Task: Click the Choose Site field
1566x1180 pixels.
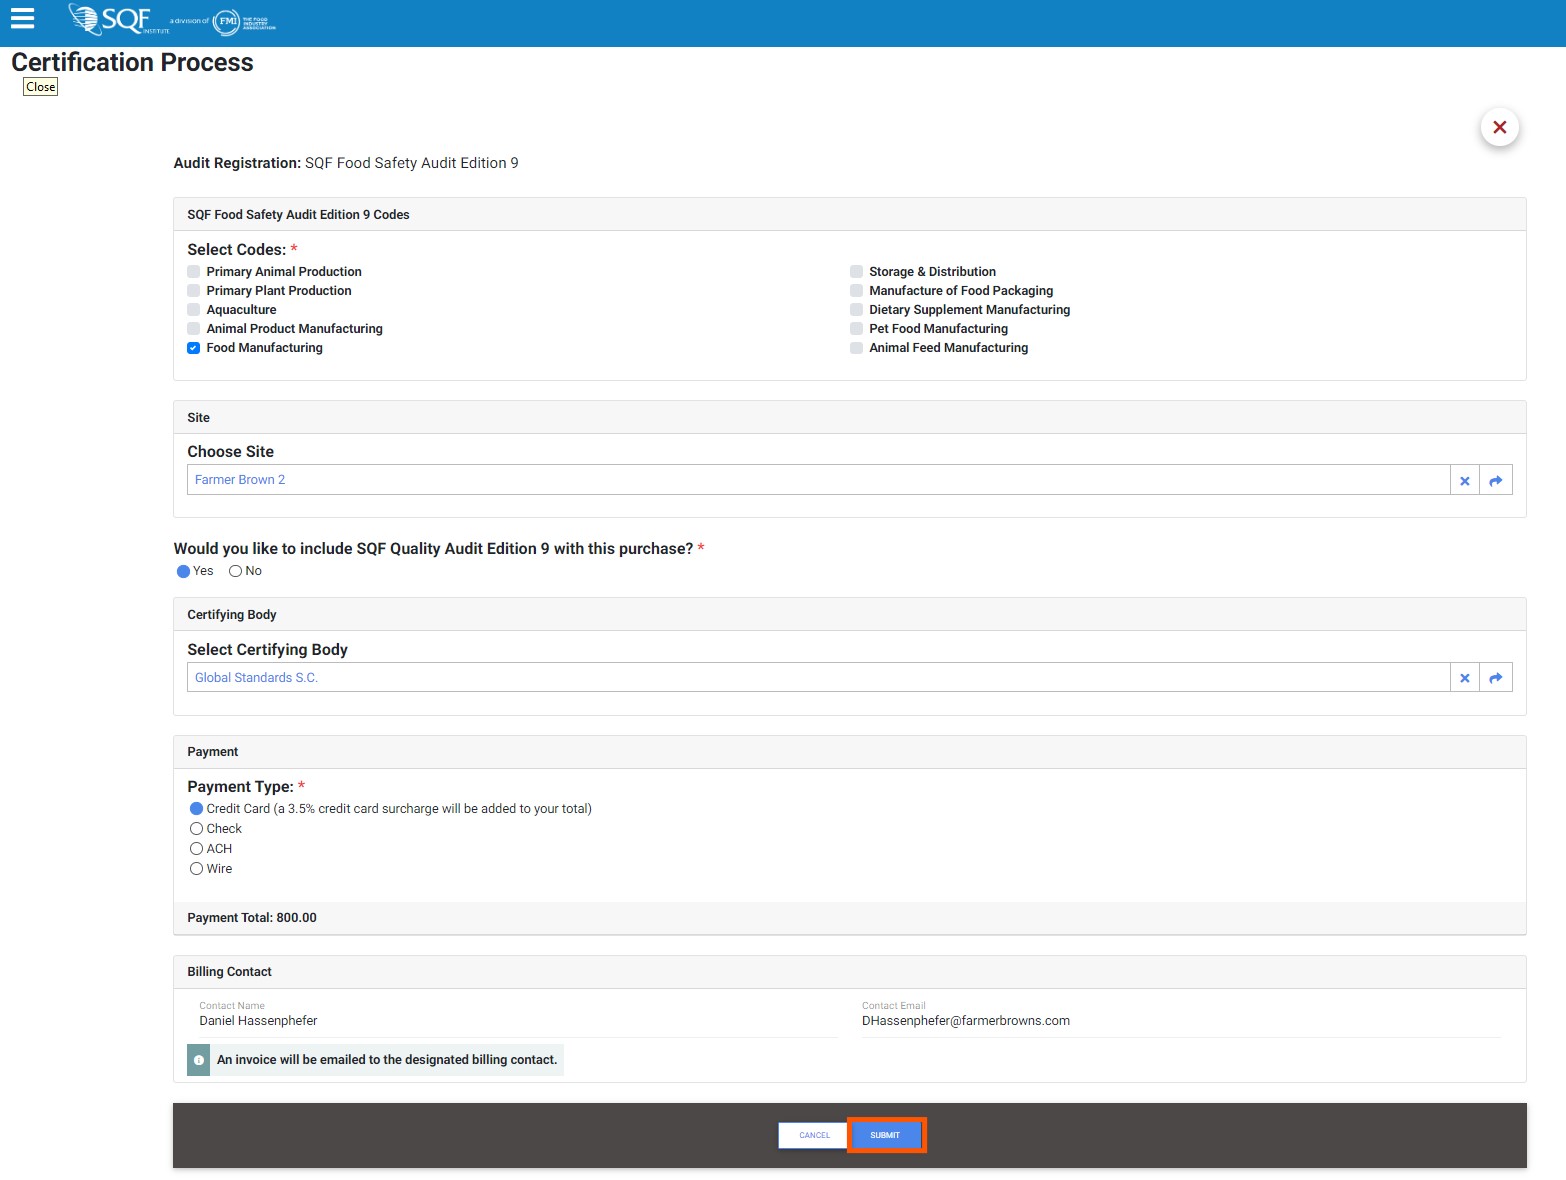Action: [x=817, y=480]
